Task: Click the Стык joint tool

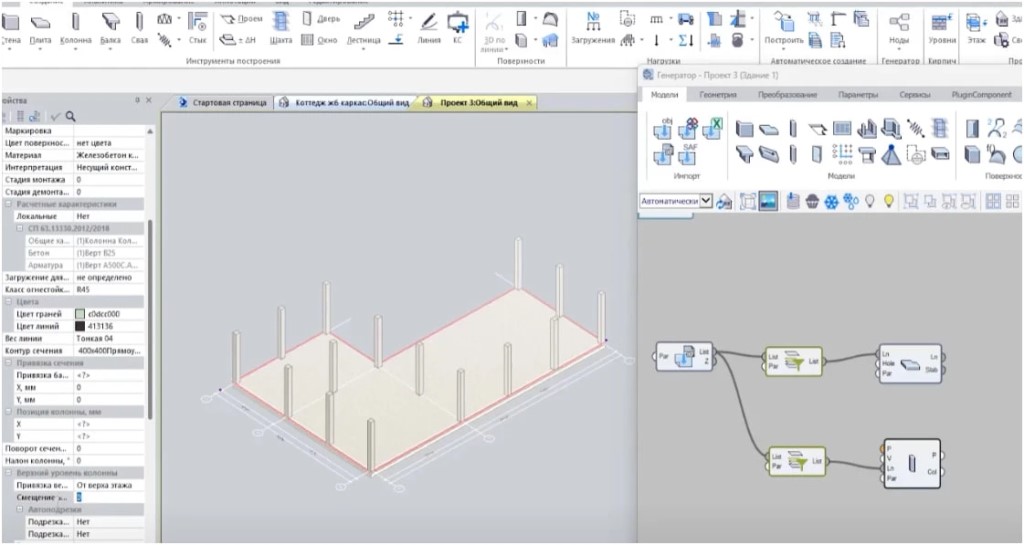Action: click(197, 29)
